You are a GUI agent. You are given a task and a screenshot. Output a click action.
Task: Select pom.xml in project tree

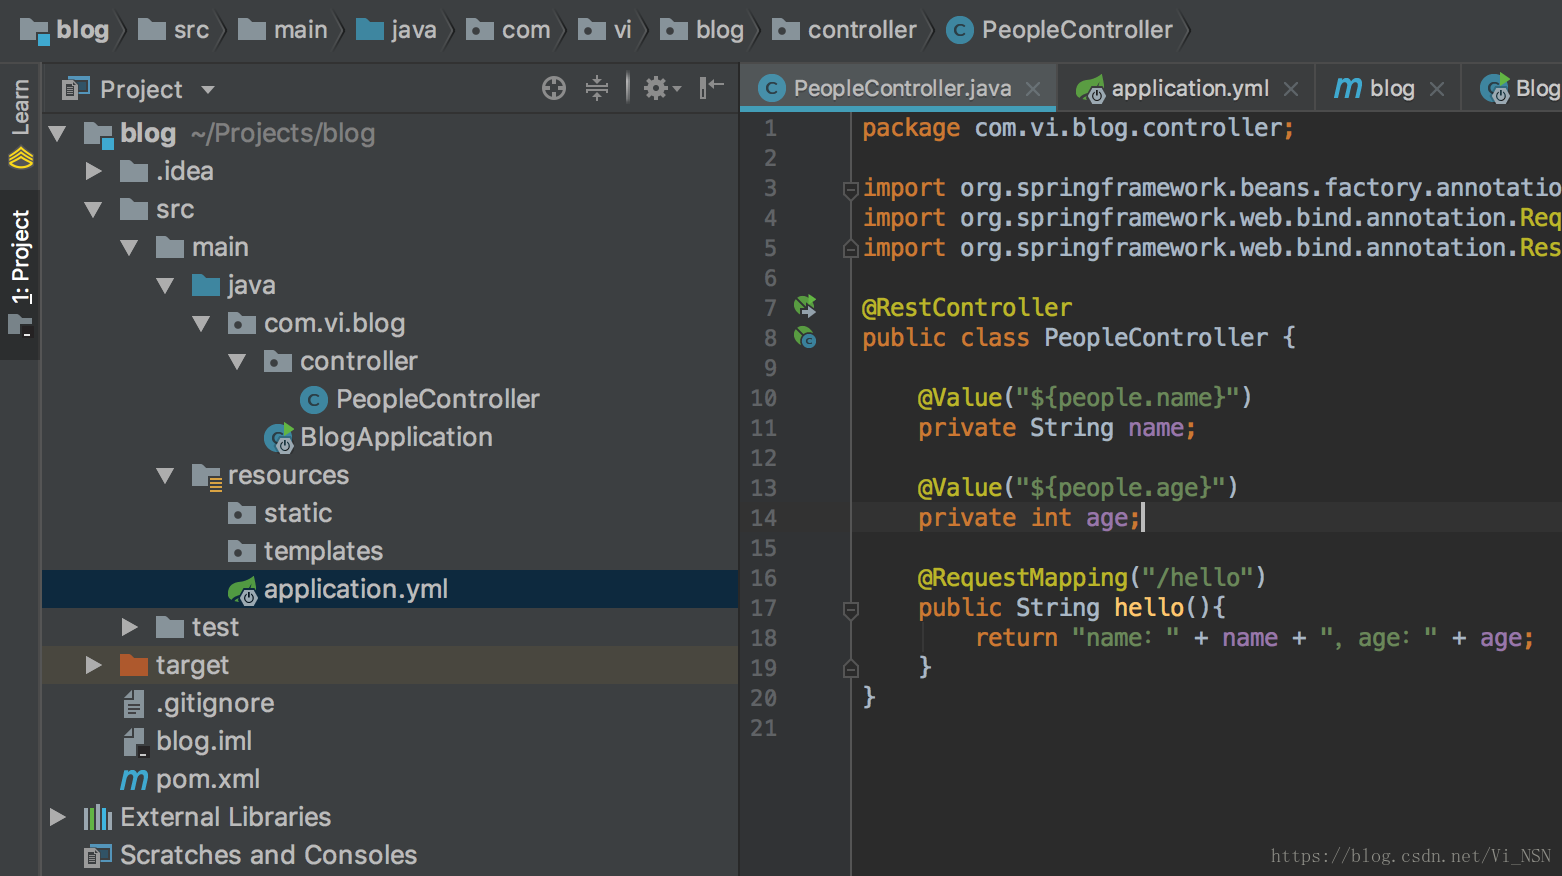click(x=208, y=779)
